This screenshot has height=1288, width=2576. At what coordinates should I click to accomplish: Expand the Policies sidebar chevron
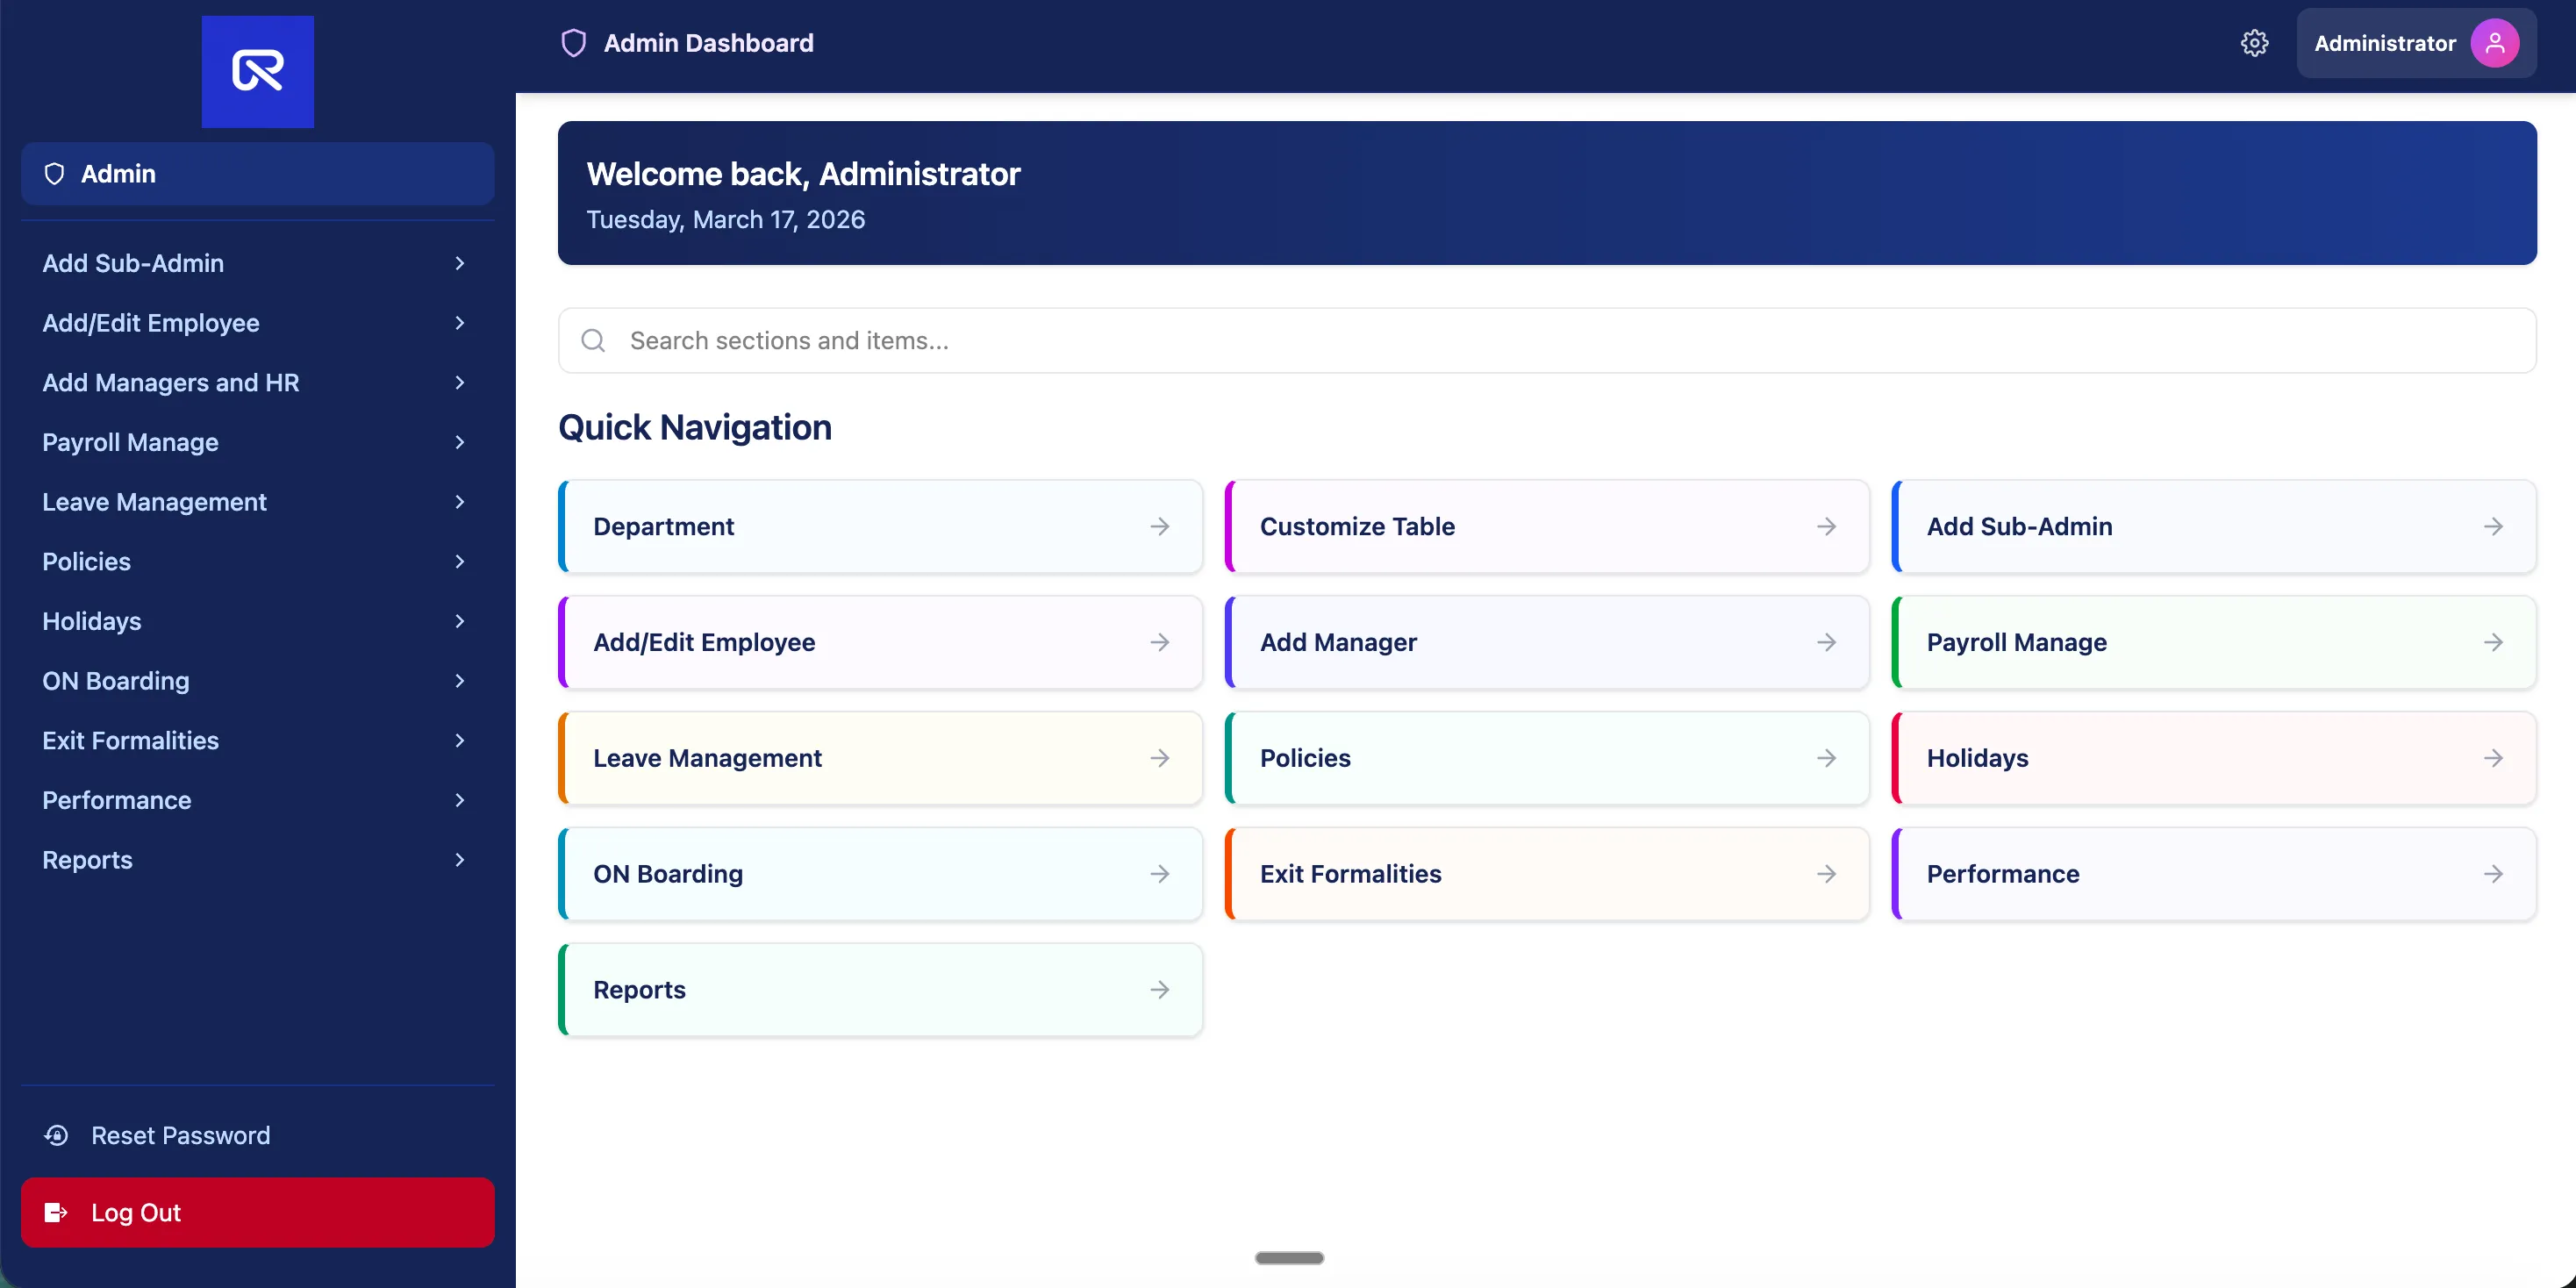(x=460, y=562)
